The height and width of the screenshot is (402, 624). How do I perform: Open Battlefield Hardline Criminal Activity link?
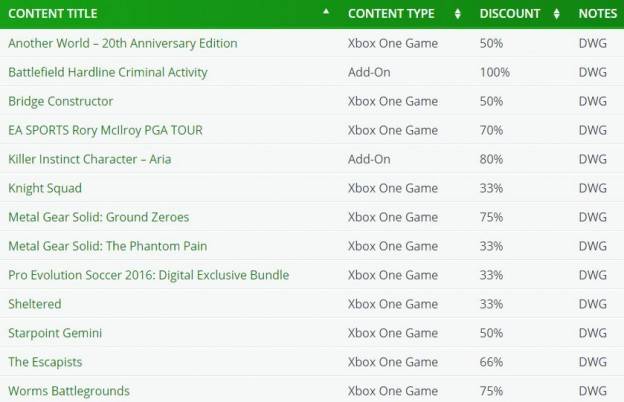(x=108, y=72)
